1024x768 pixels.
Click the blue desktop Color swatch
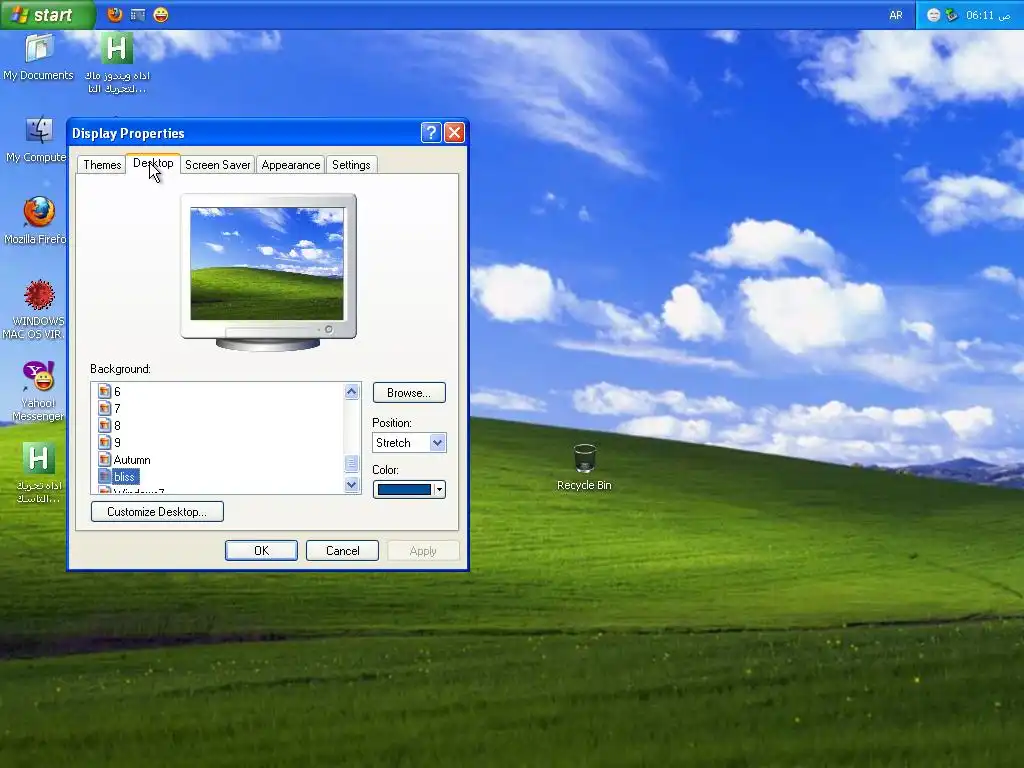coord(404,489)
